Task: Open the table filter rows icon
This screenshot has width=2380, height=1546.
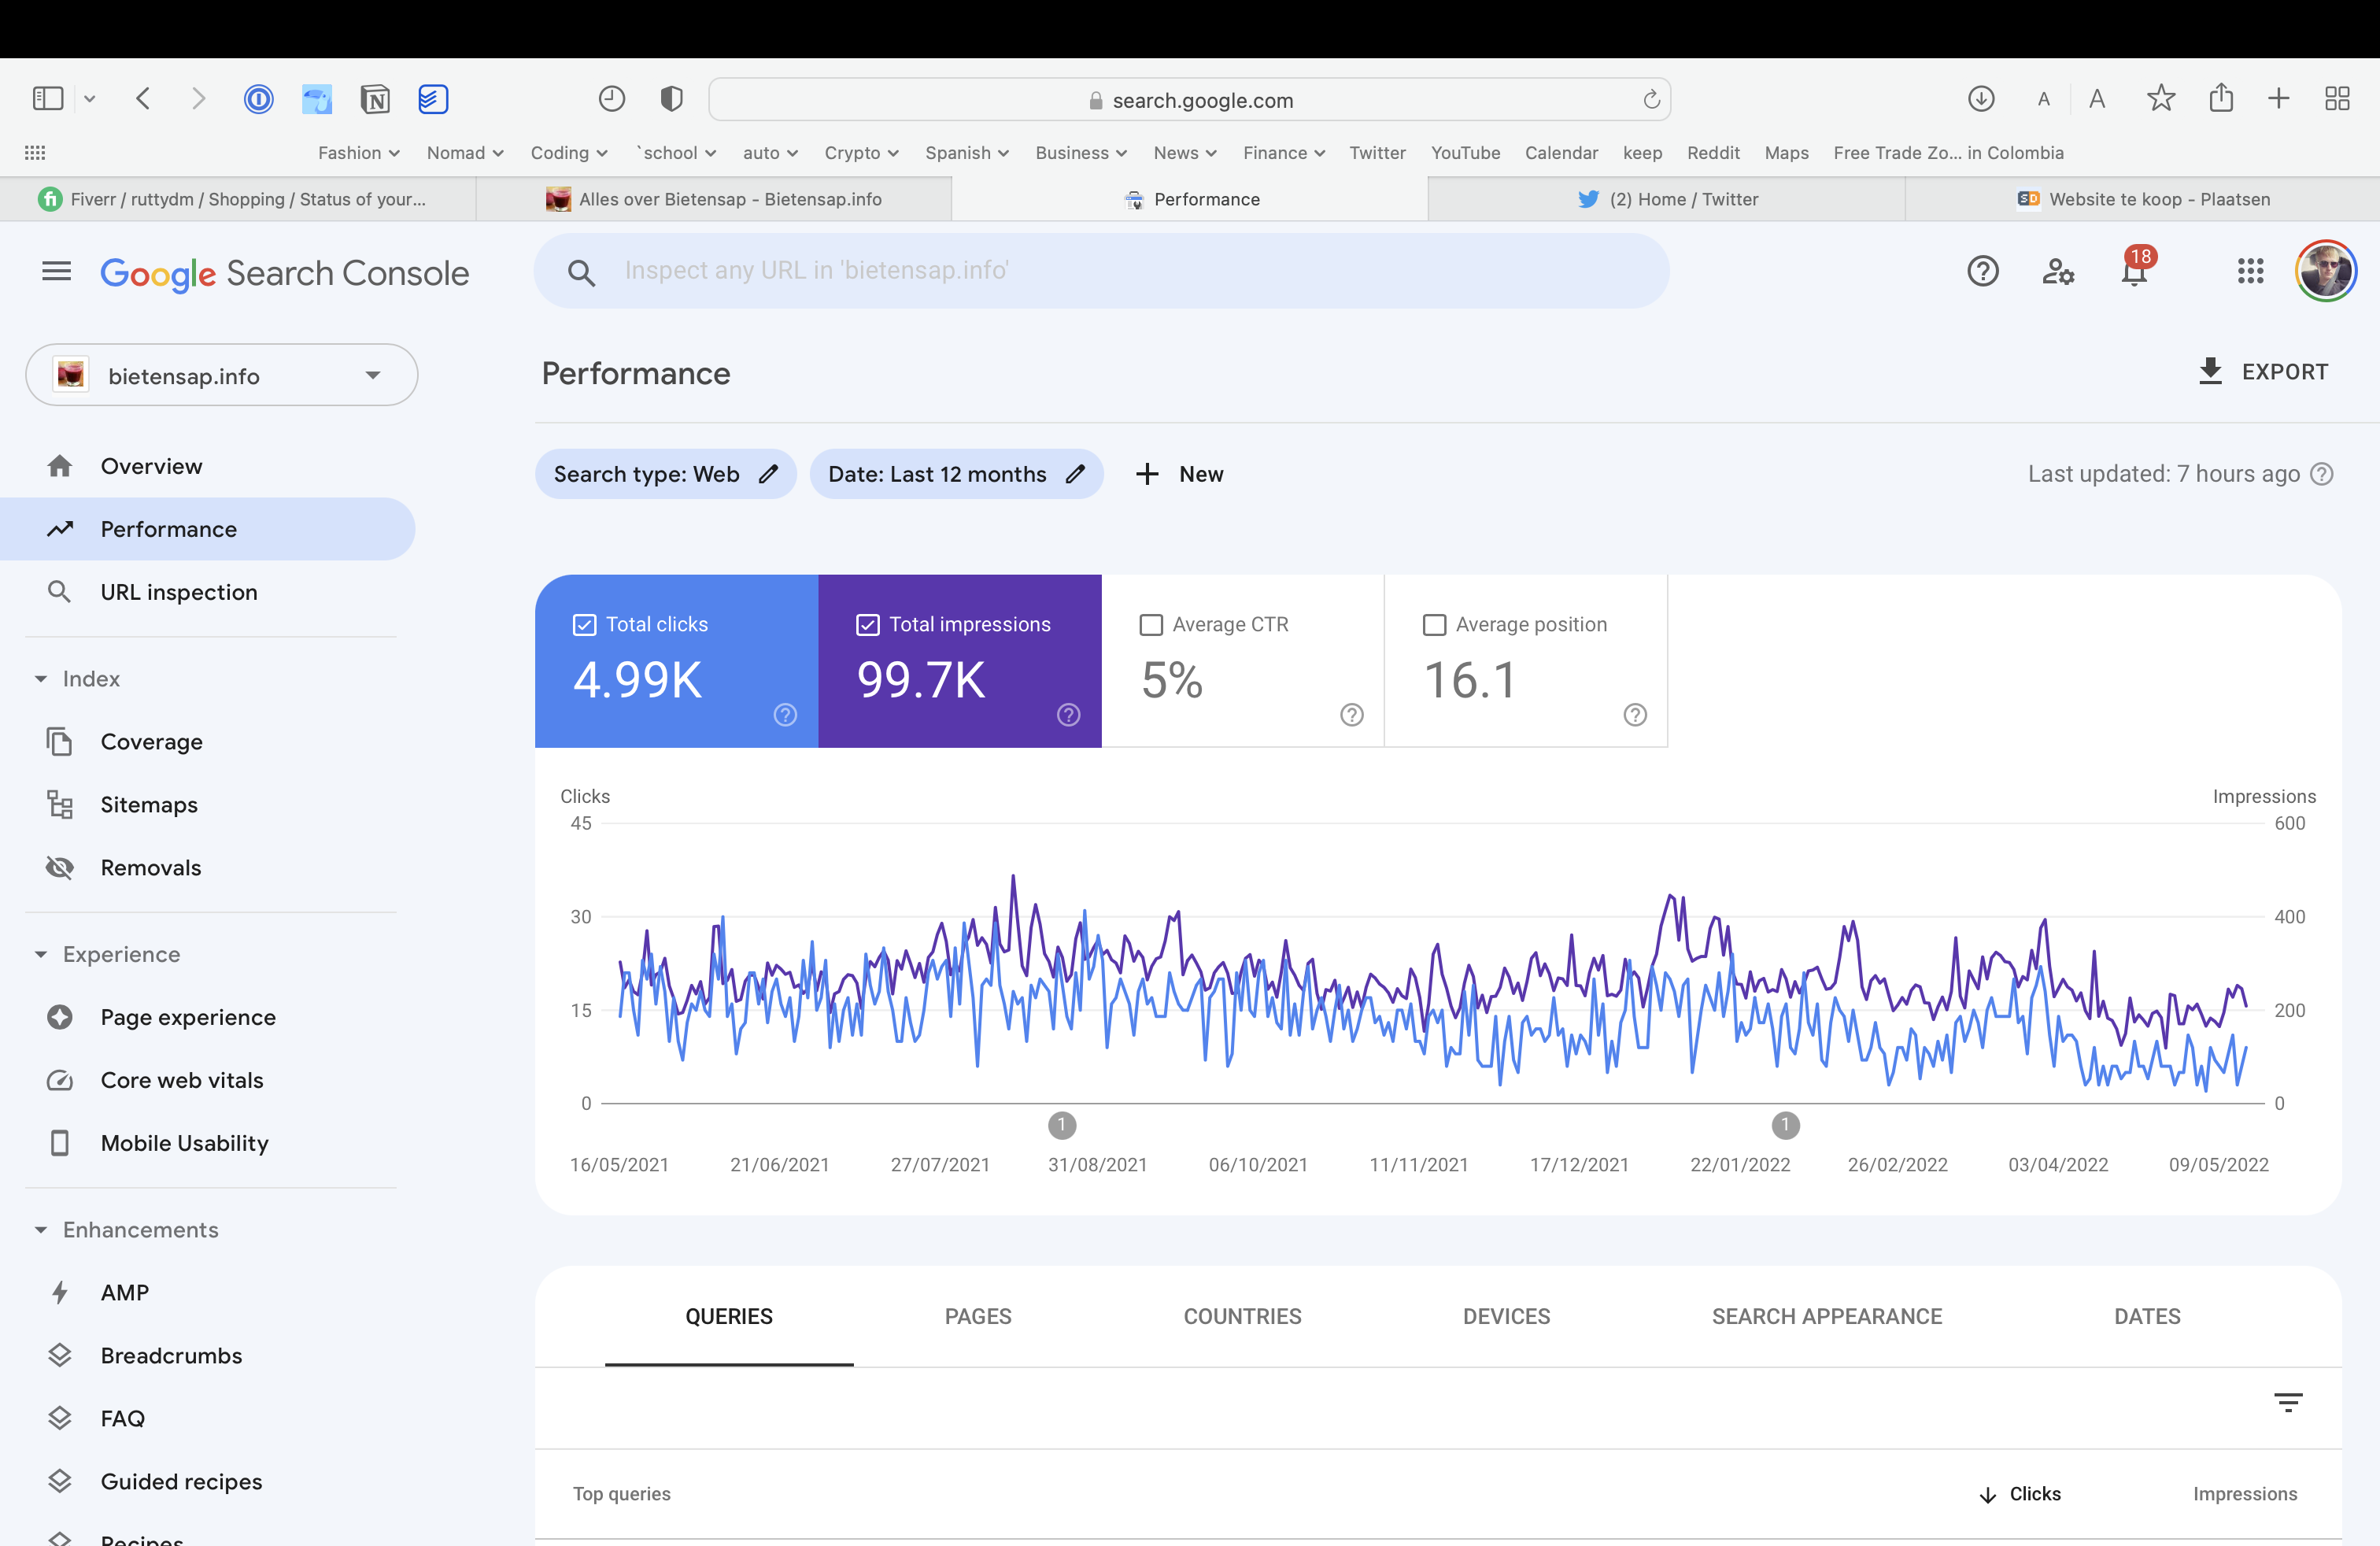Action: click(x=2288, y=1402)
